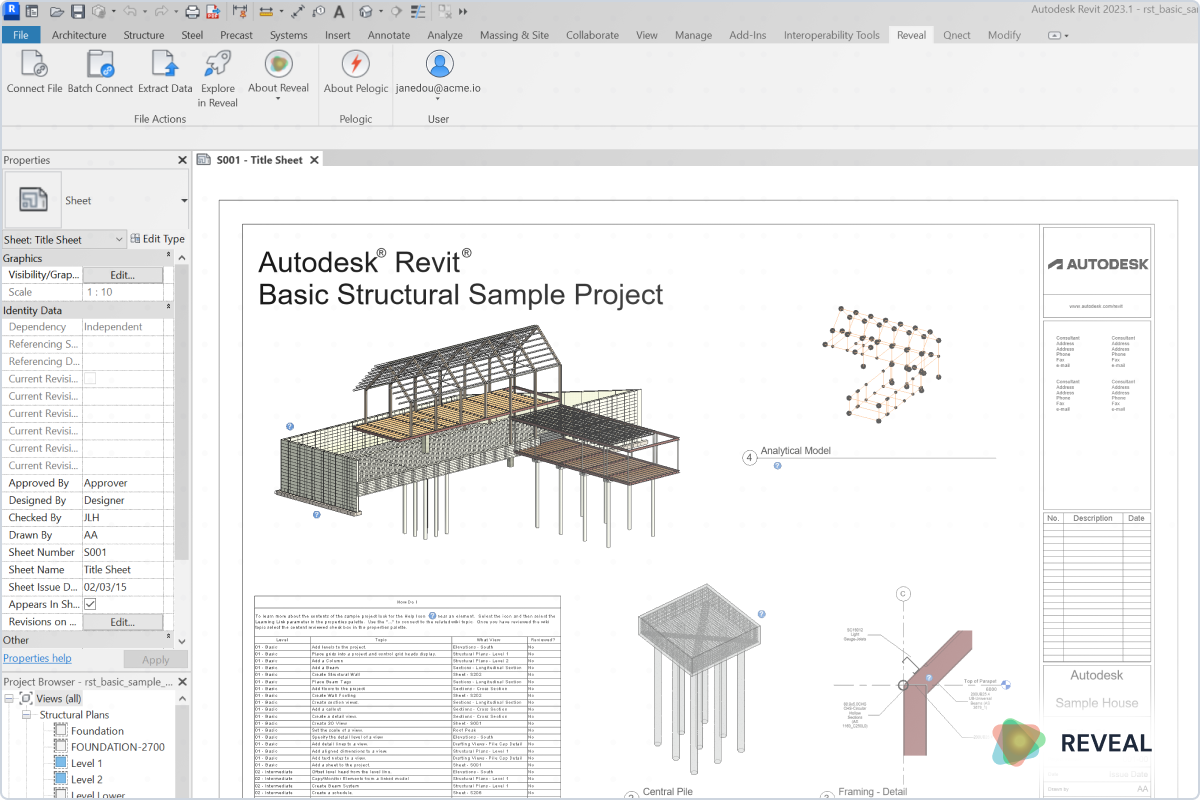Click the Project Browser scroll up arrow

coord(182,699)
